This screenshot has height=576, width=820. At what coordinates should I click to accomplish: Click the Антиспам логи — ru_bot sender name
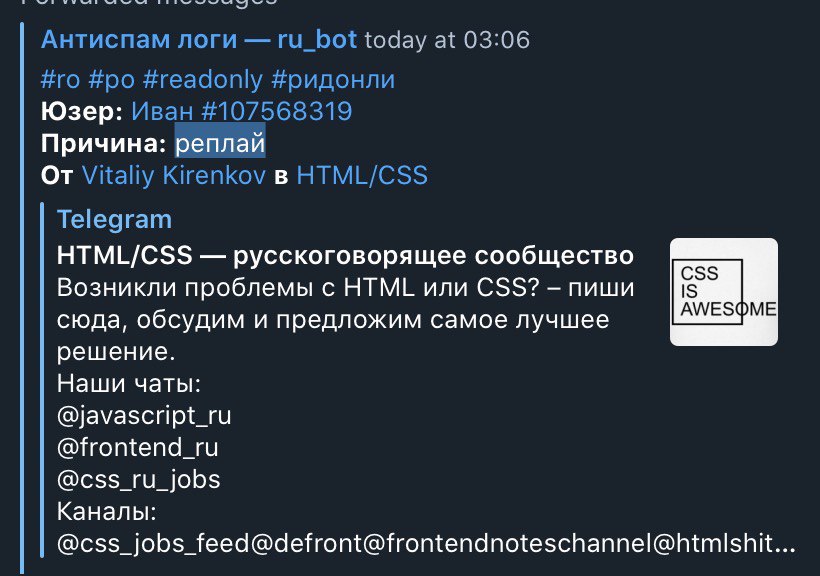[199, 40]
